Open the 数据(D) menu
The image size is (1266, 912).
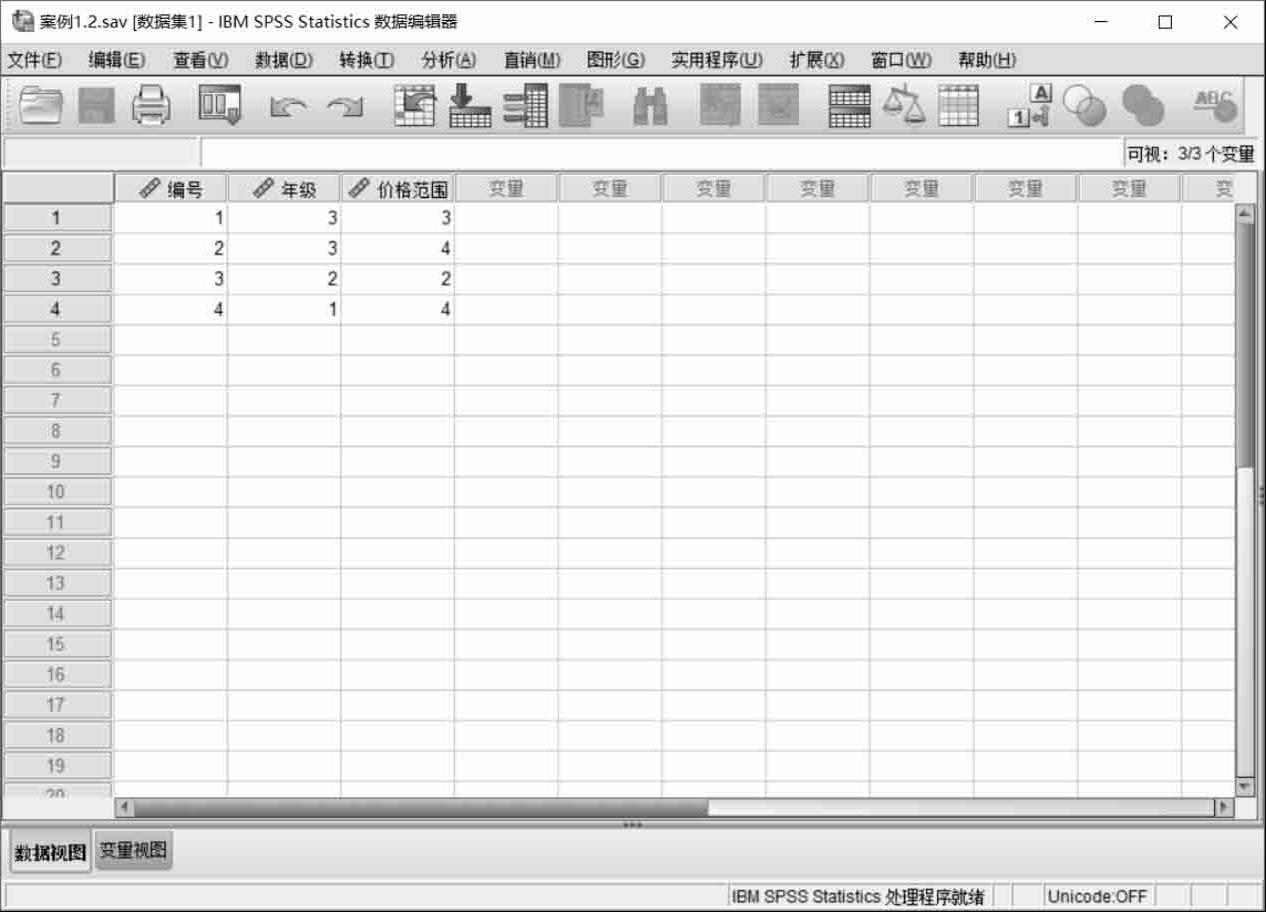(x=283, y=60)
